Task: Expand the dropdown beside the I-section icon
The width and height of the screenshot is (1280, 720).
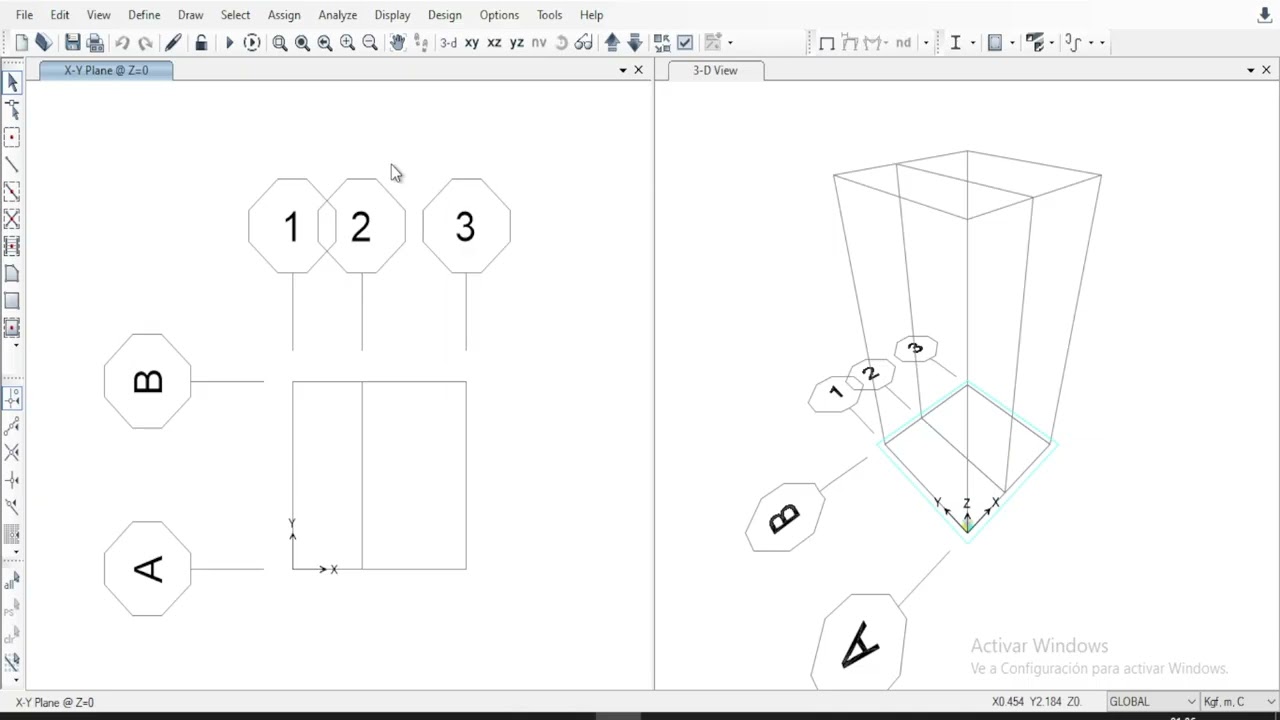Action: tap(972, 42)
